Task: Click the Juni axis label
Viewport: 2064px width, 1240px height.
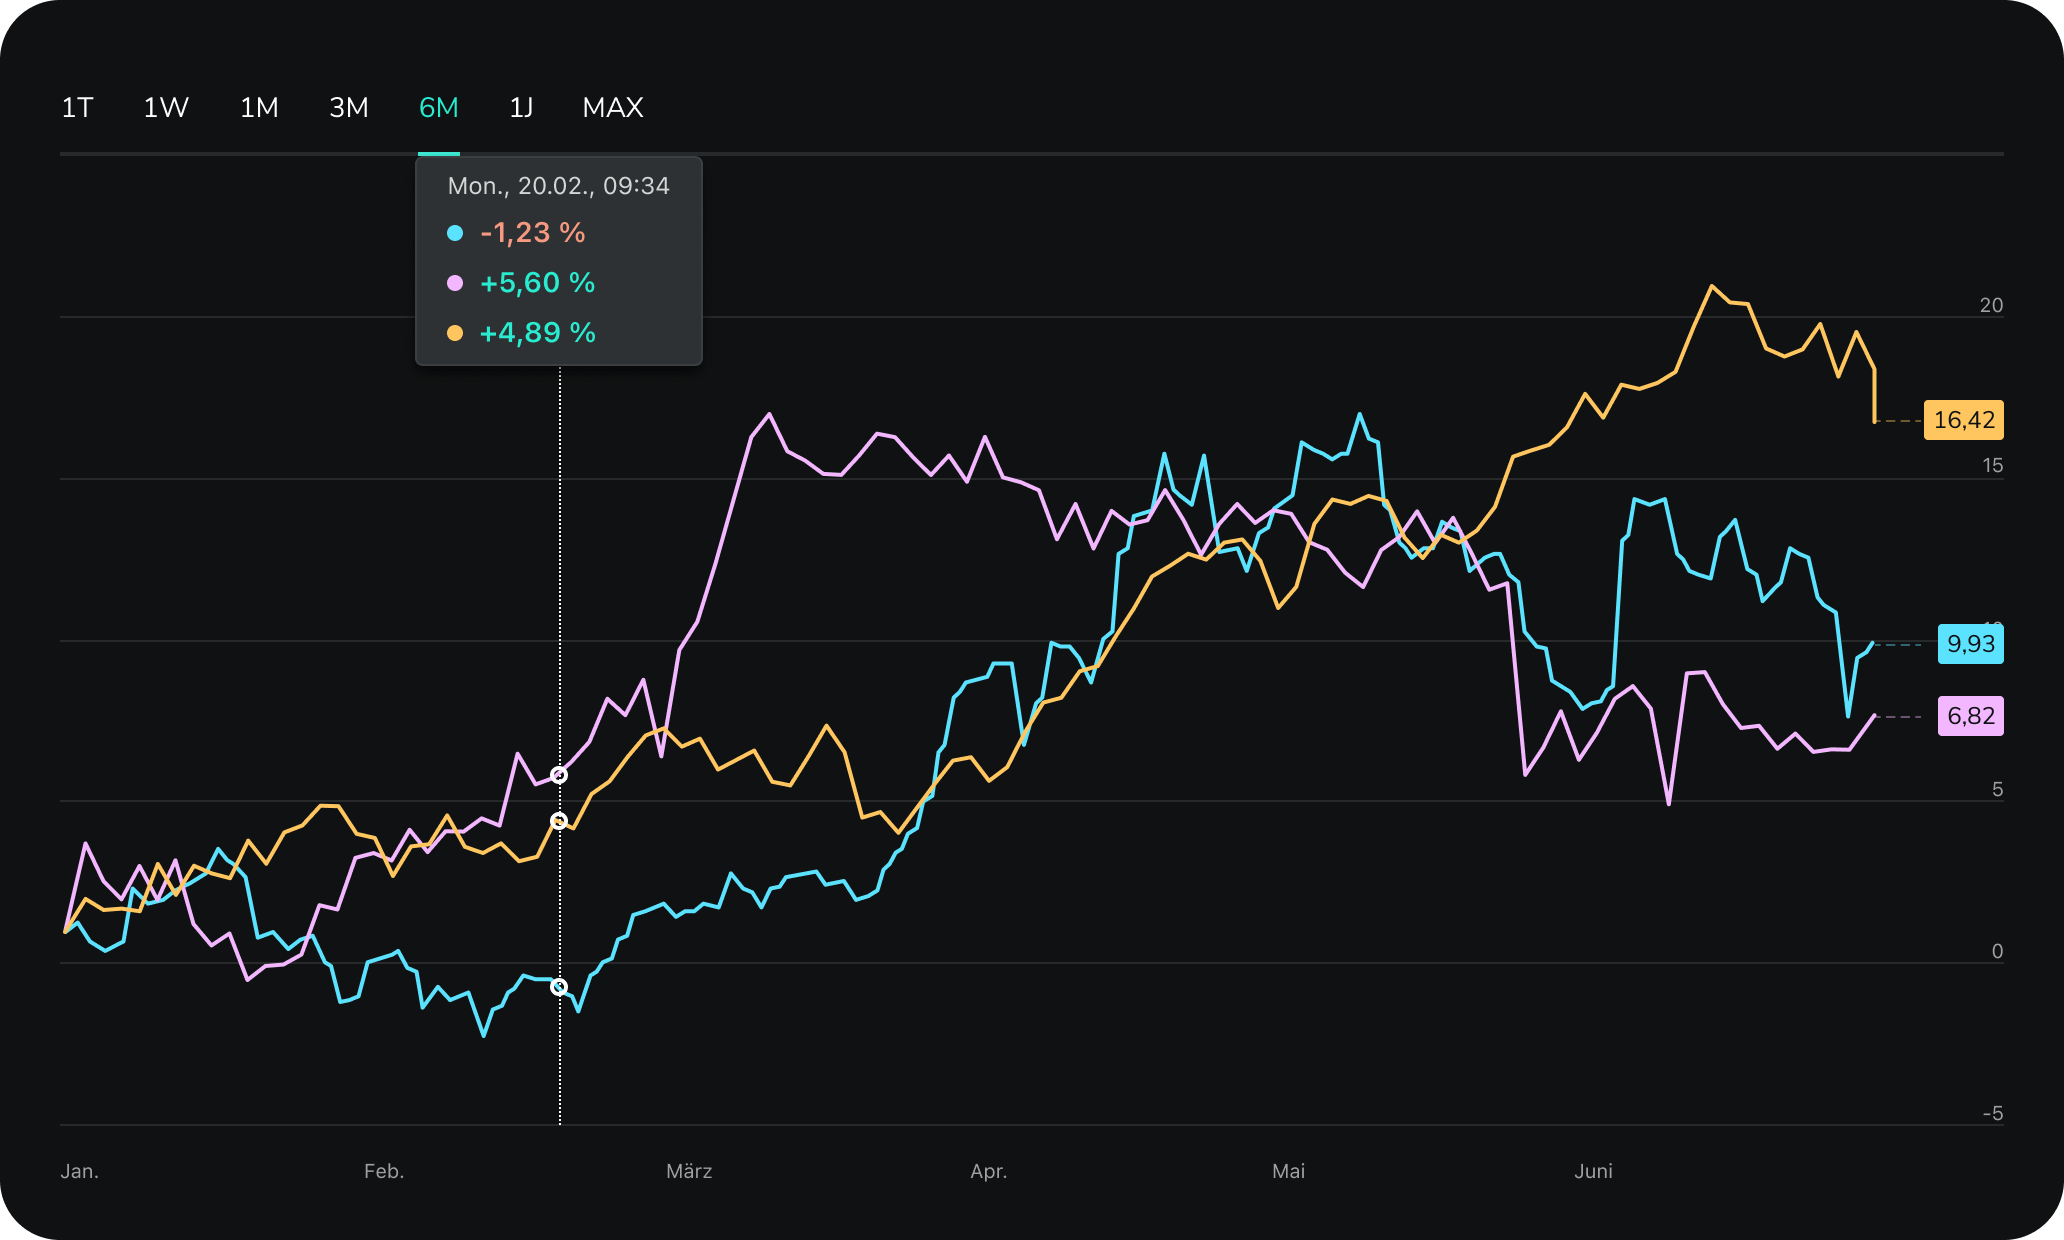Action: point(1594,1171)
